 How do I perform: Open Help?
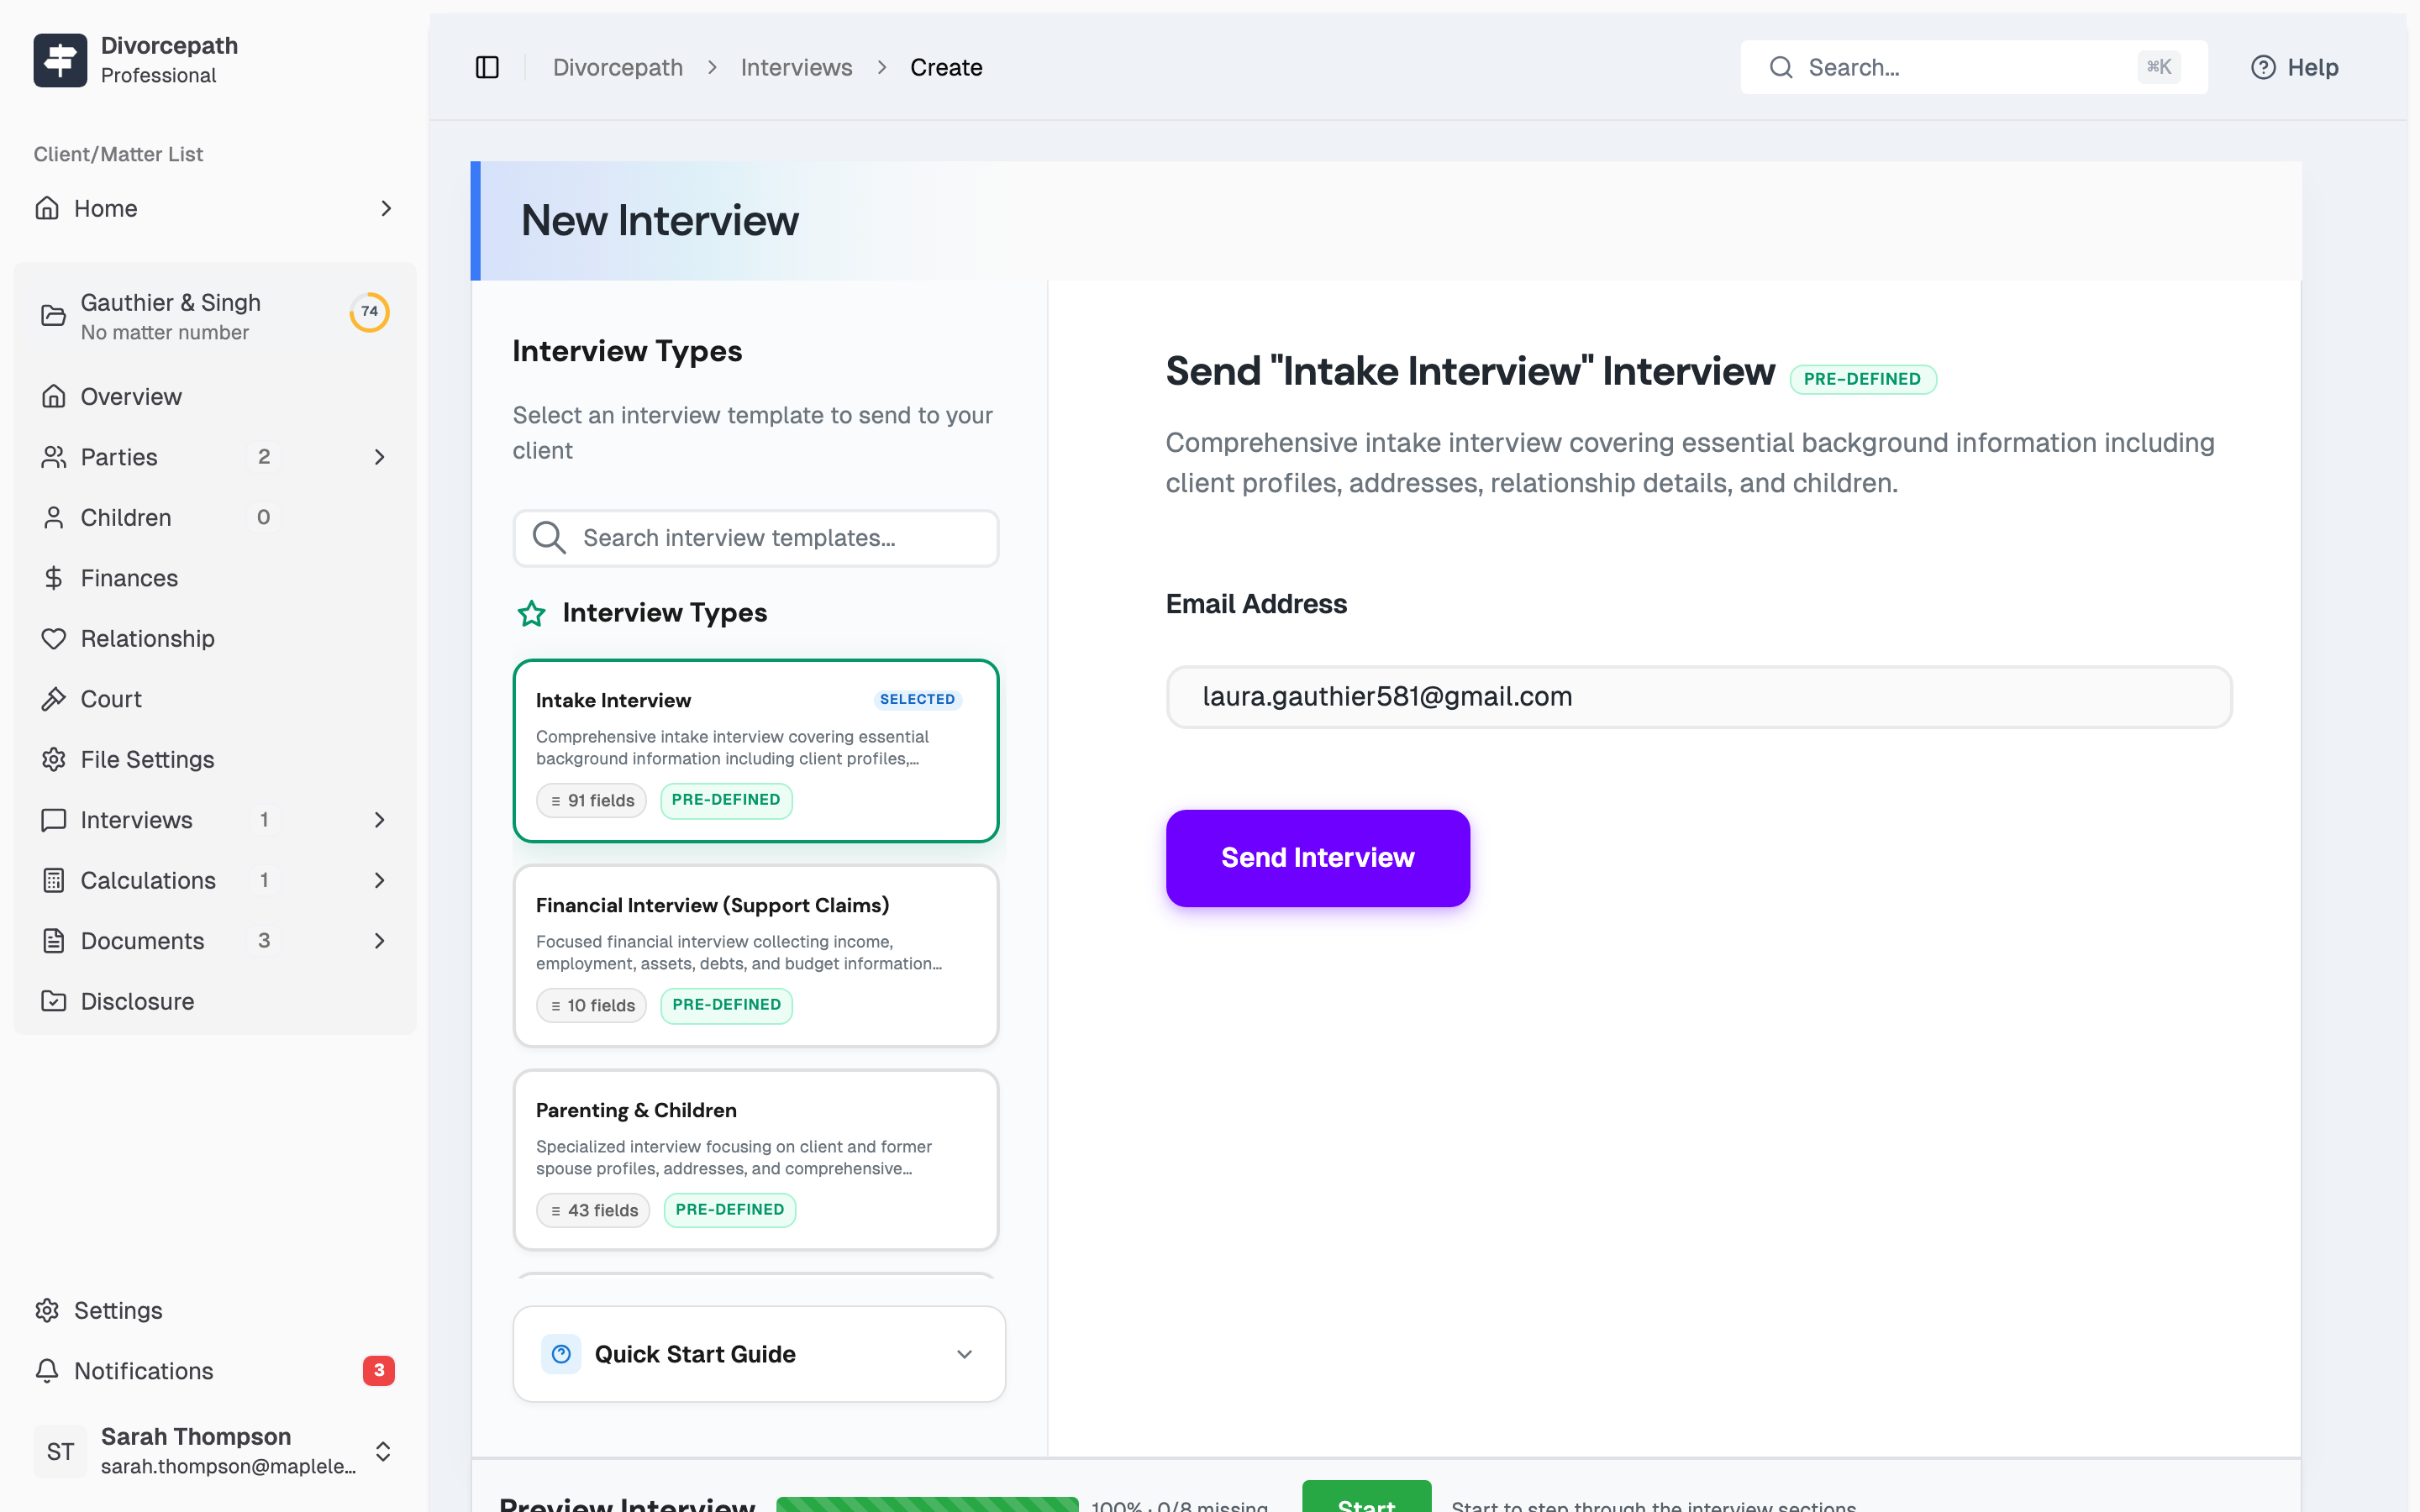click(x=2294, y=66)
